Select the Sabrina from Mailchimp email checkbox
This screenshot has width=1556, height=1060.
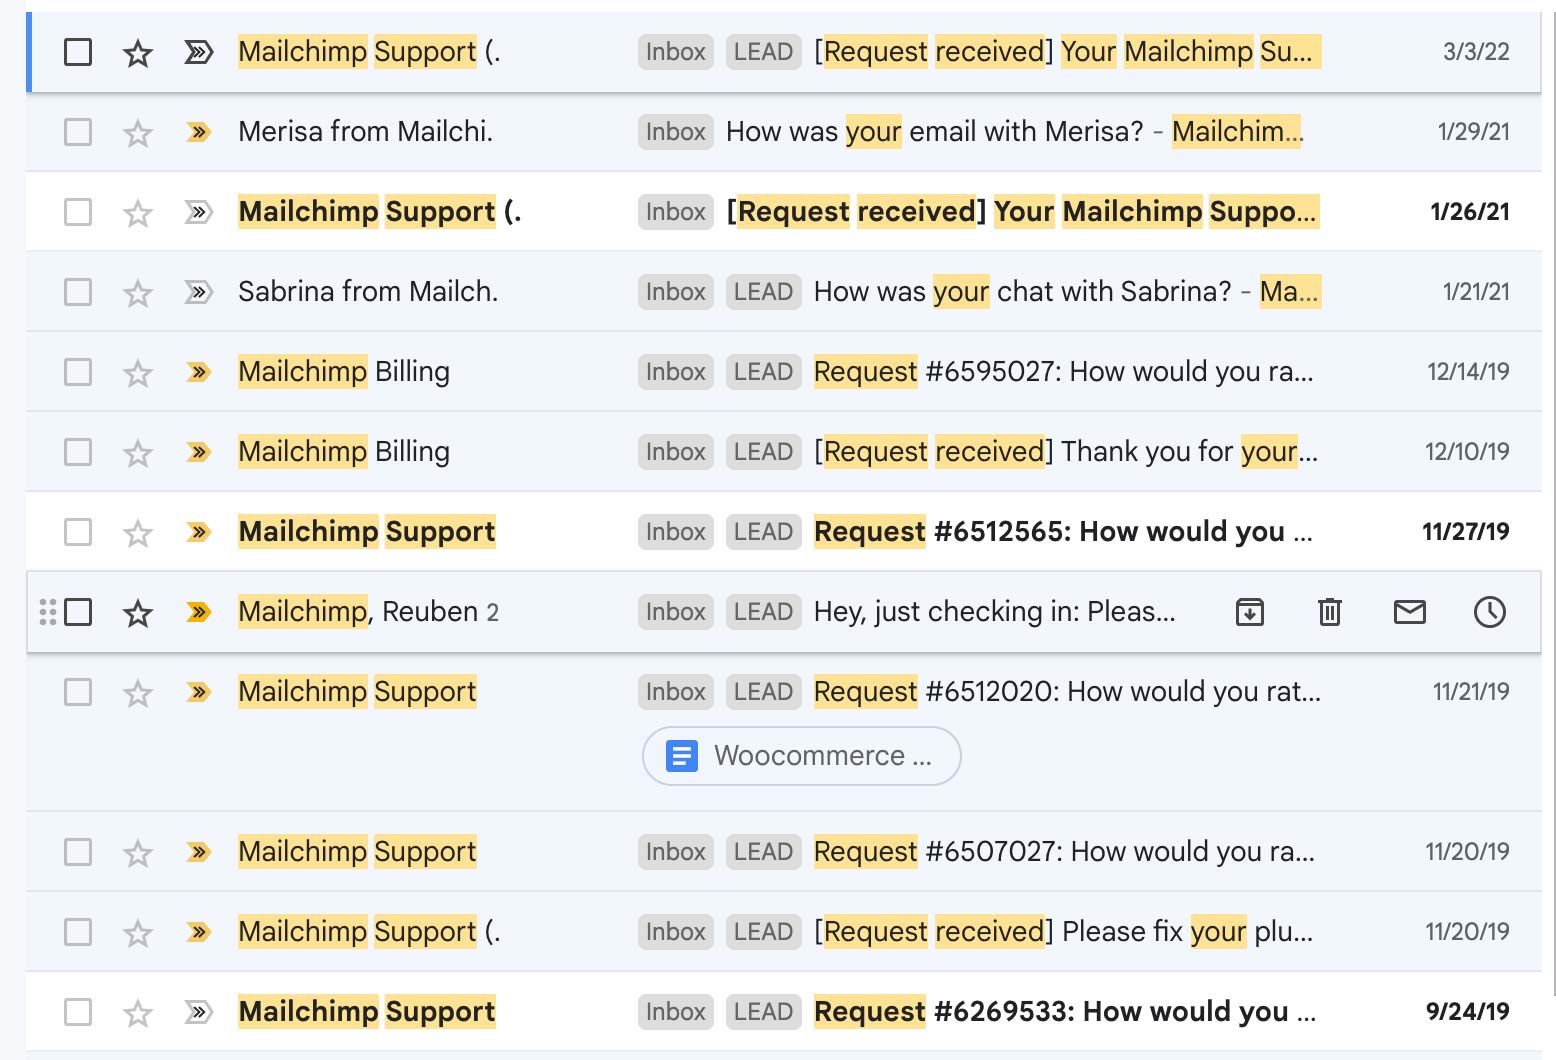78,291
